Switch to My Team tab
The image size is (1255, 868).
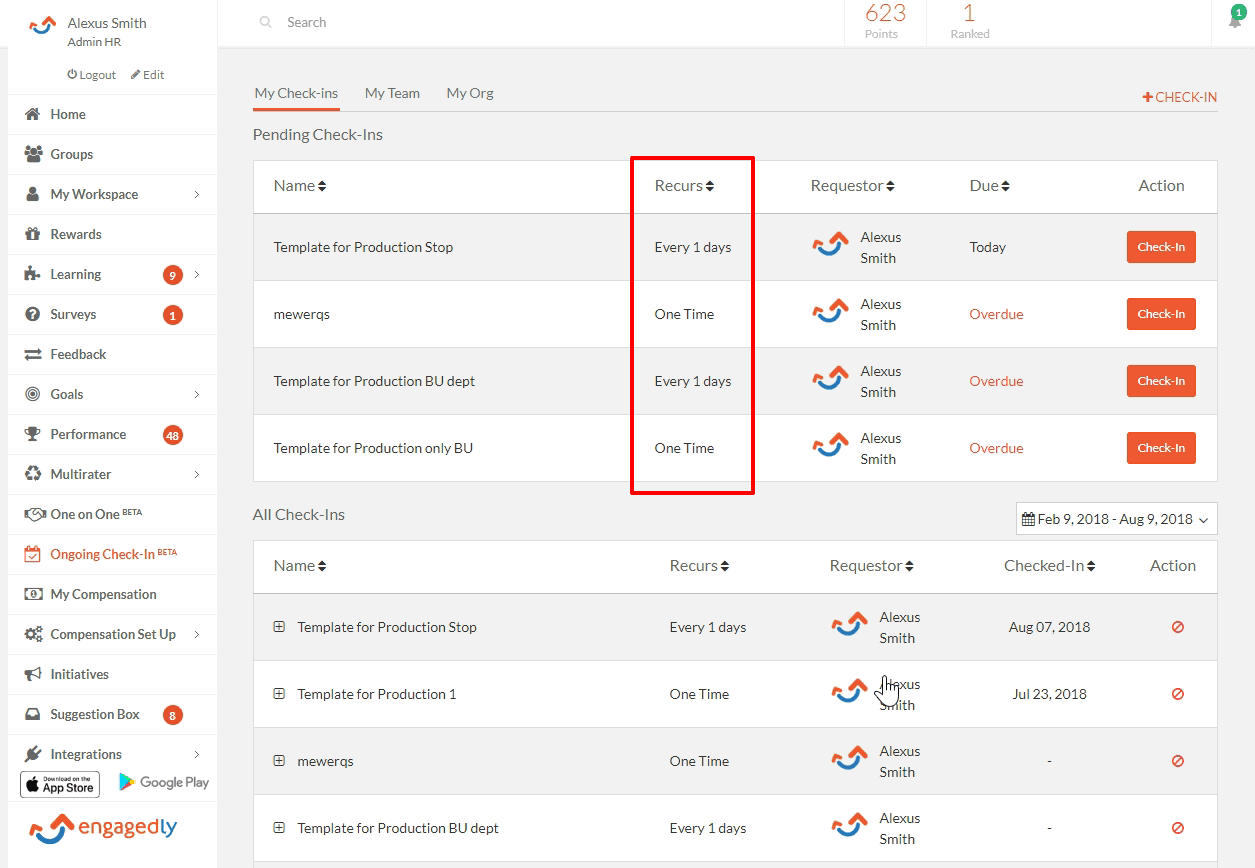pyautogui.click(x=392, y=93)
